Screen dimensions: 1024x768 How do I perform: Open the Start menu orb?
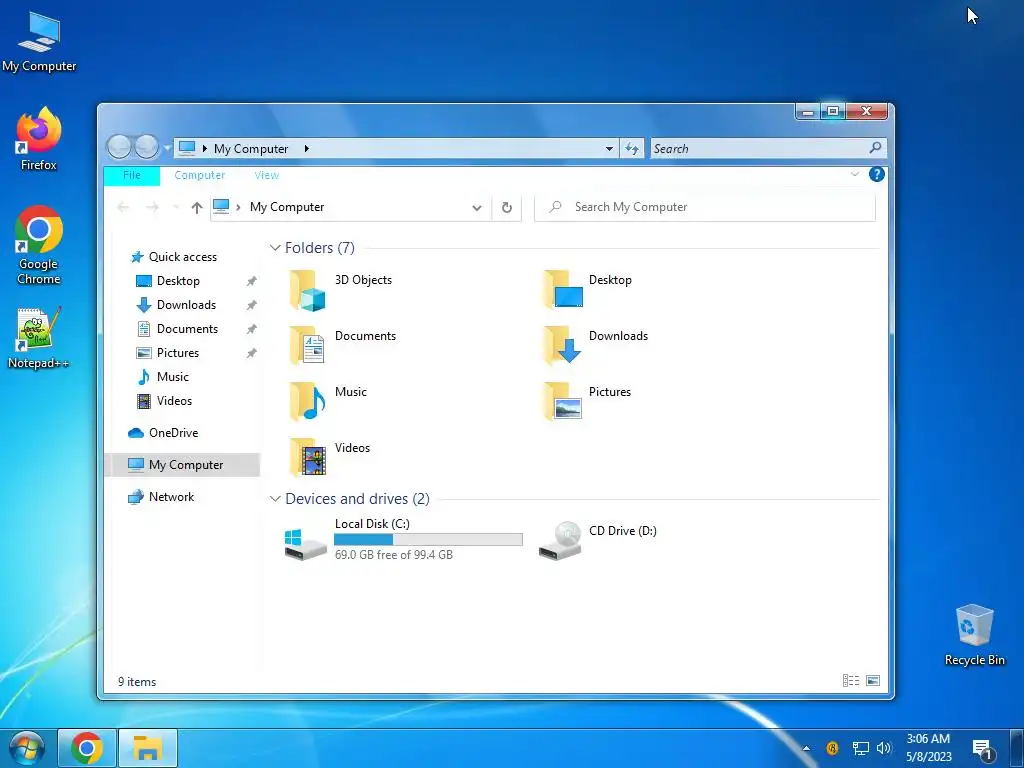click(25, 748)
